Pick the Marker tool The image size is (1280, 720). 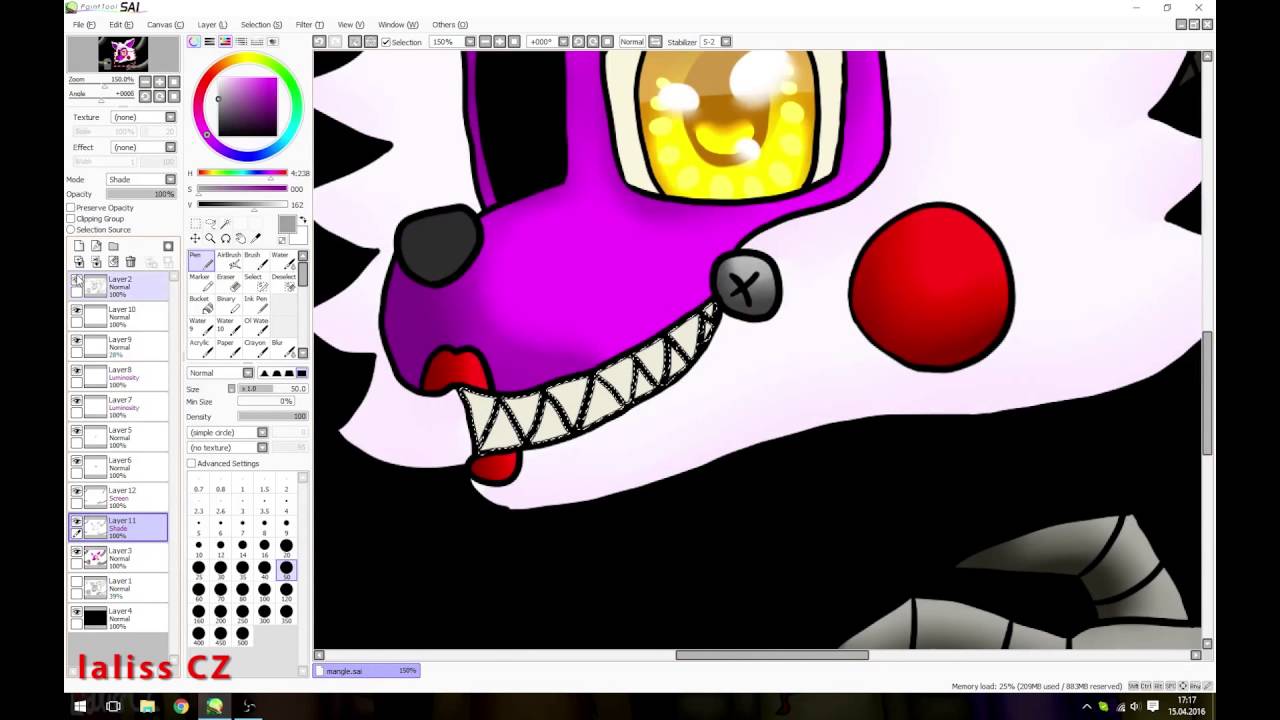[200, 282]
